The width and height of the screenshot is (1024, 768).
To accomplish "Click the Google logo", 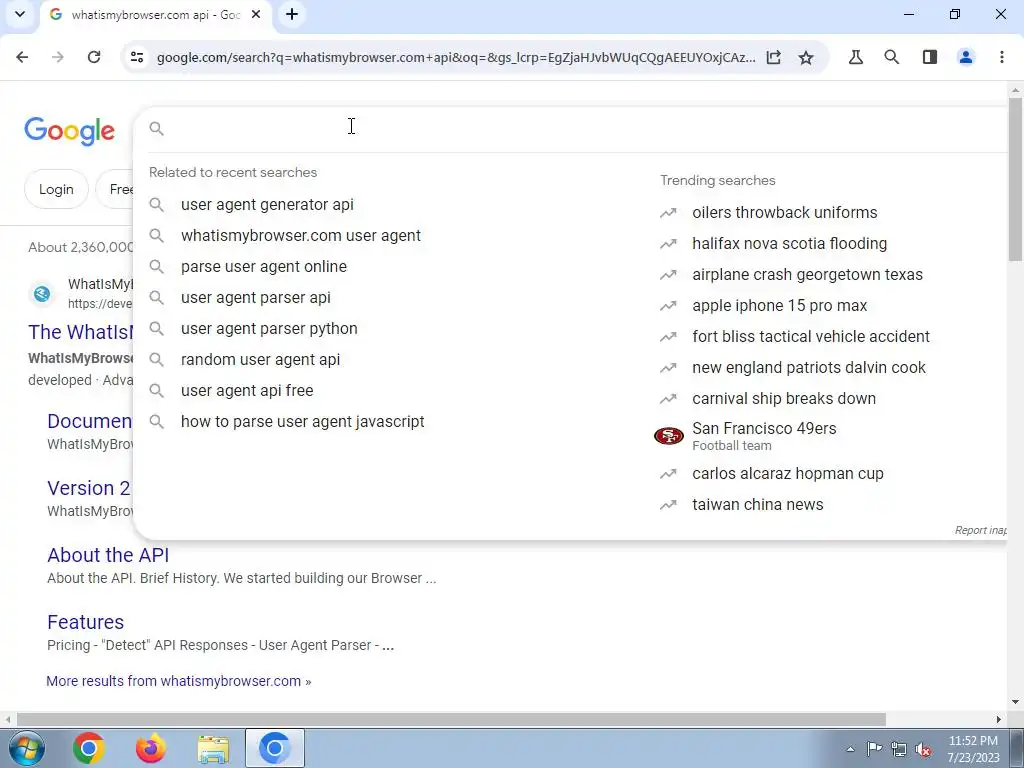I will pyautogui.click(x=70, y=131).
